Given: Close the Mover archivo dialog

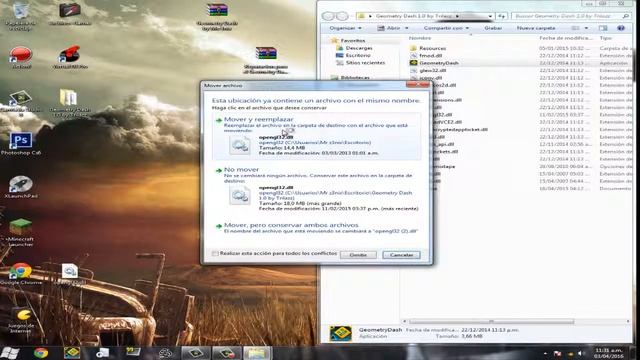Looking at the screenshot, I should click(418, 84).
